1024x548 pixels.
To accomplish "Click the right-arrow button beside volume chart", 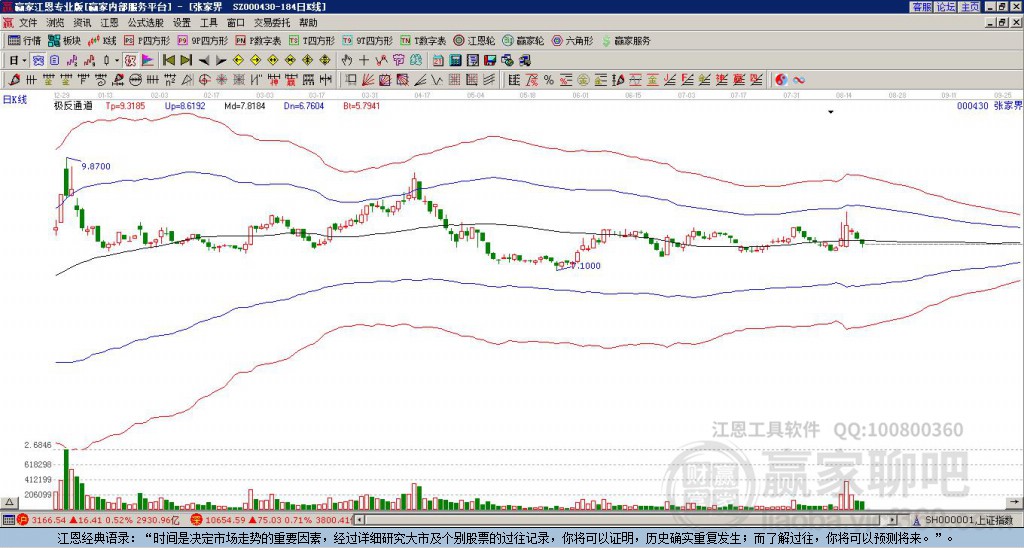I will click(x=1014, y=502).
